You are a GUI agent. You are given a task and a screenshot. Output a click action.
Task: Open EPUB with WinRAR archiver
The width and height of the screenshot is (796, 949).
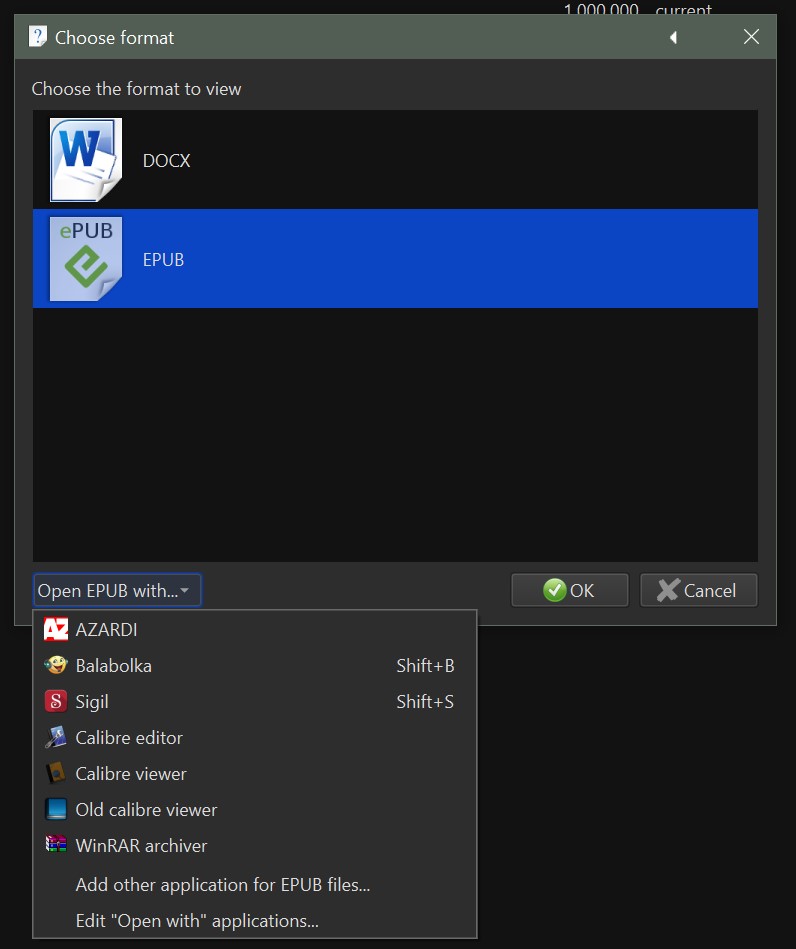(x=255, y=846)
